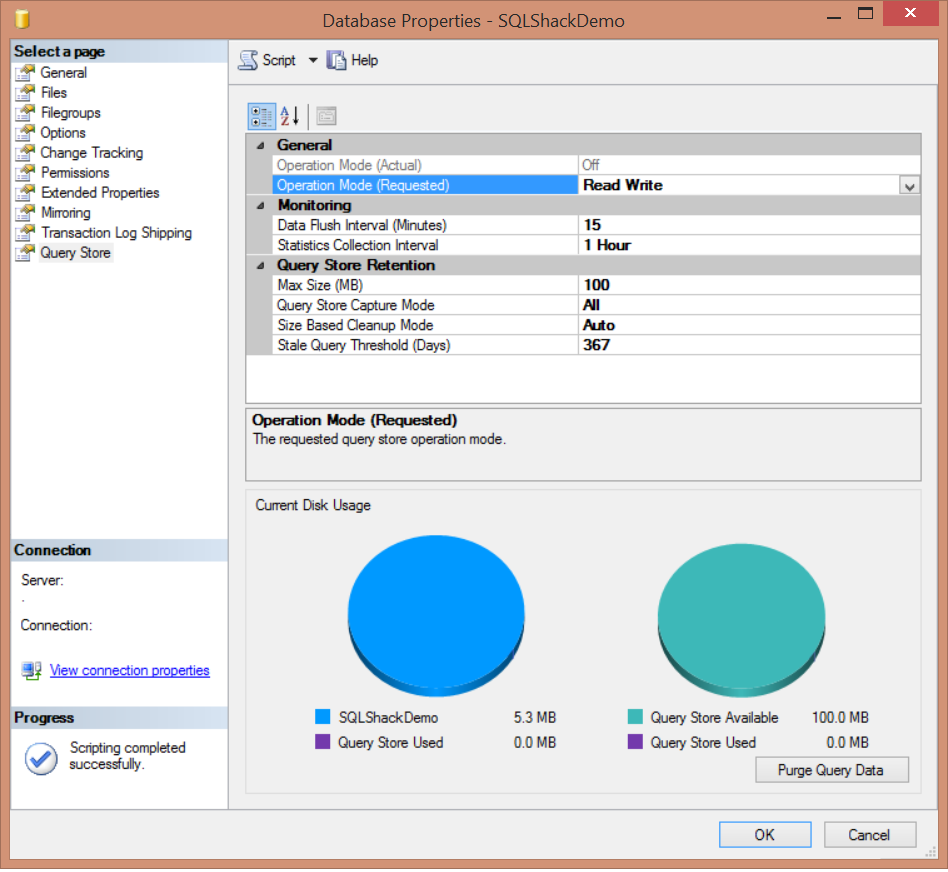Click the Script button label
The height and width of the screenshot is (872, 948).
click(279, 60)
